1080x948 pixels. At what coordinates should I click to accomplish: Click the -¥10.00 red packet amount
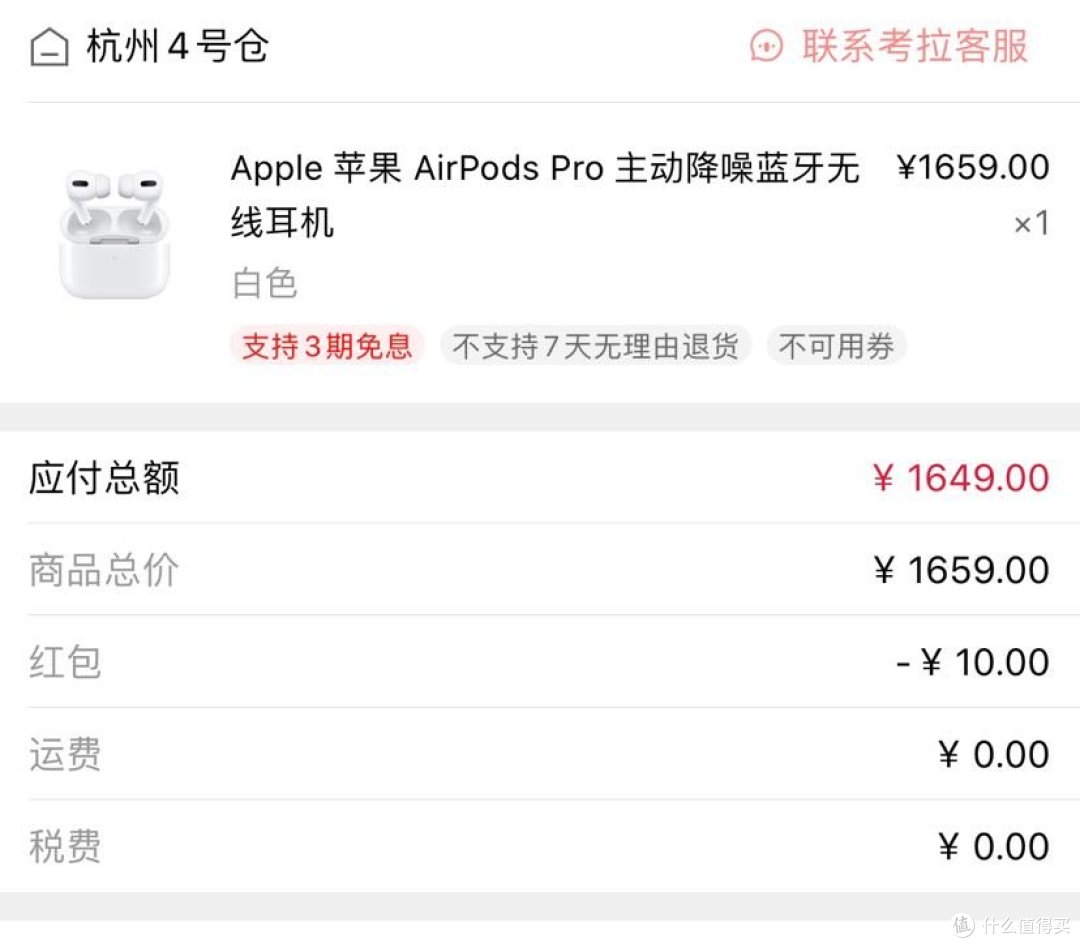point(972,662)
